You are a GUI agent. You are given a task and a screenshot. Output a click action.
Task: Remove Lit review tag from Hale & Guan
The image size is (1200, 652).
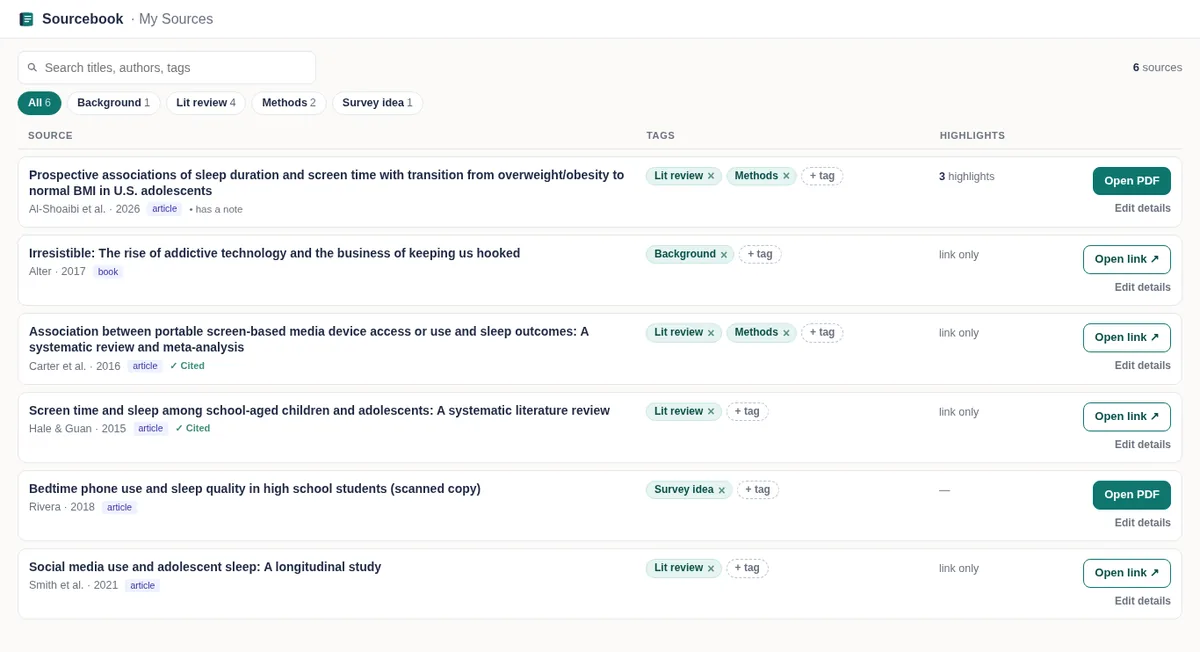pyautogui.click(x=711, y=411)
